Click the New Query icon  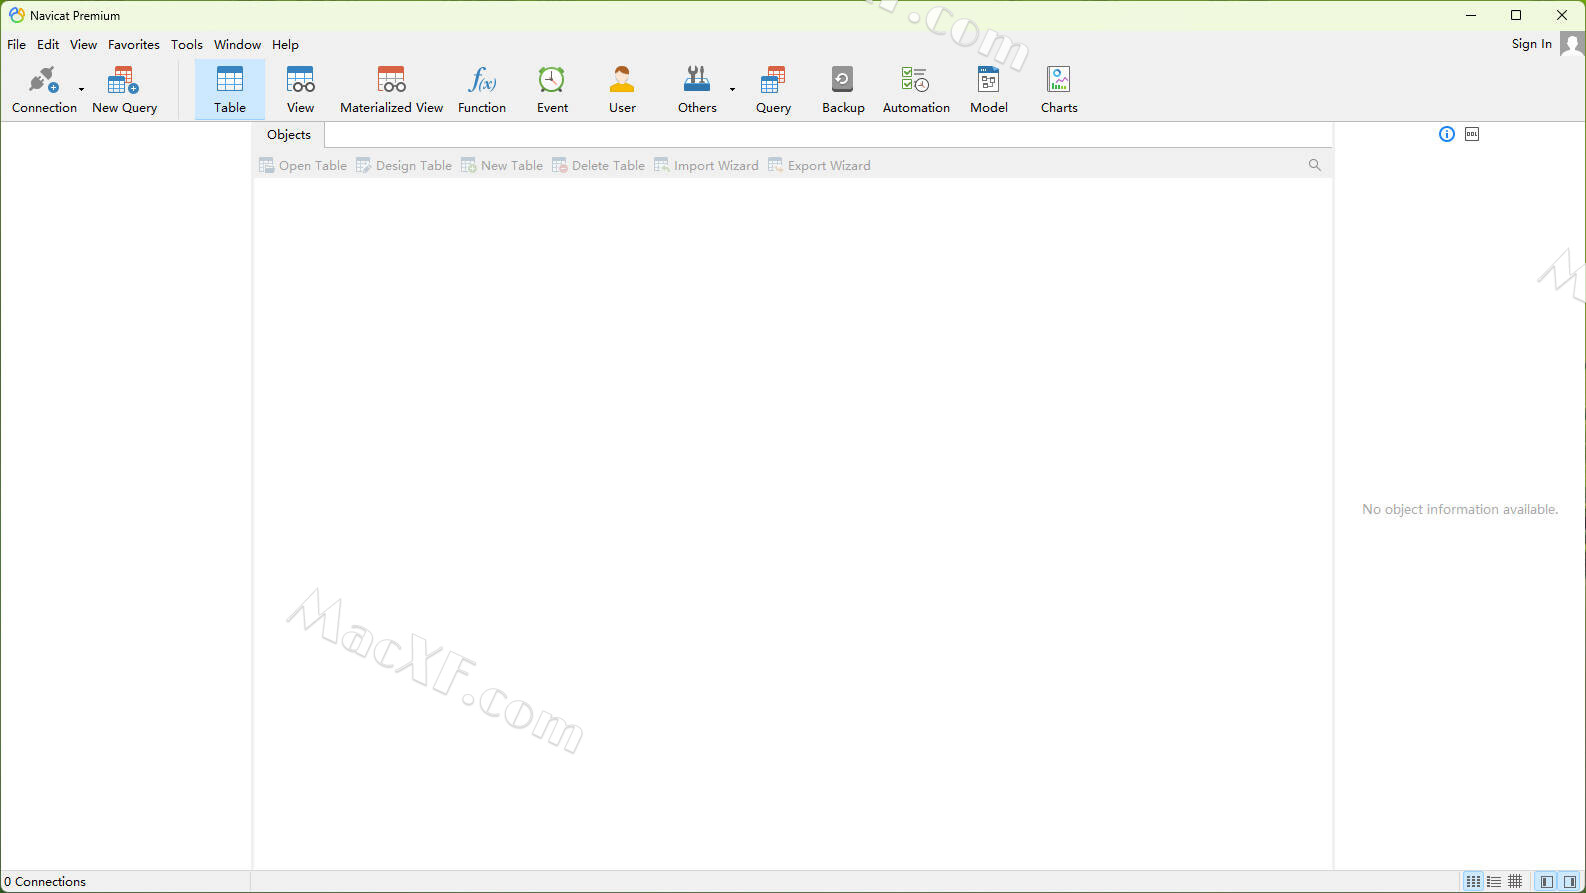(124, 89)
